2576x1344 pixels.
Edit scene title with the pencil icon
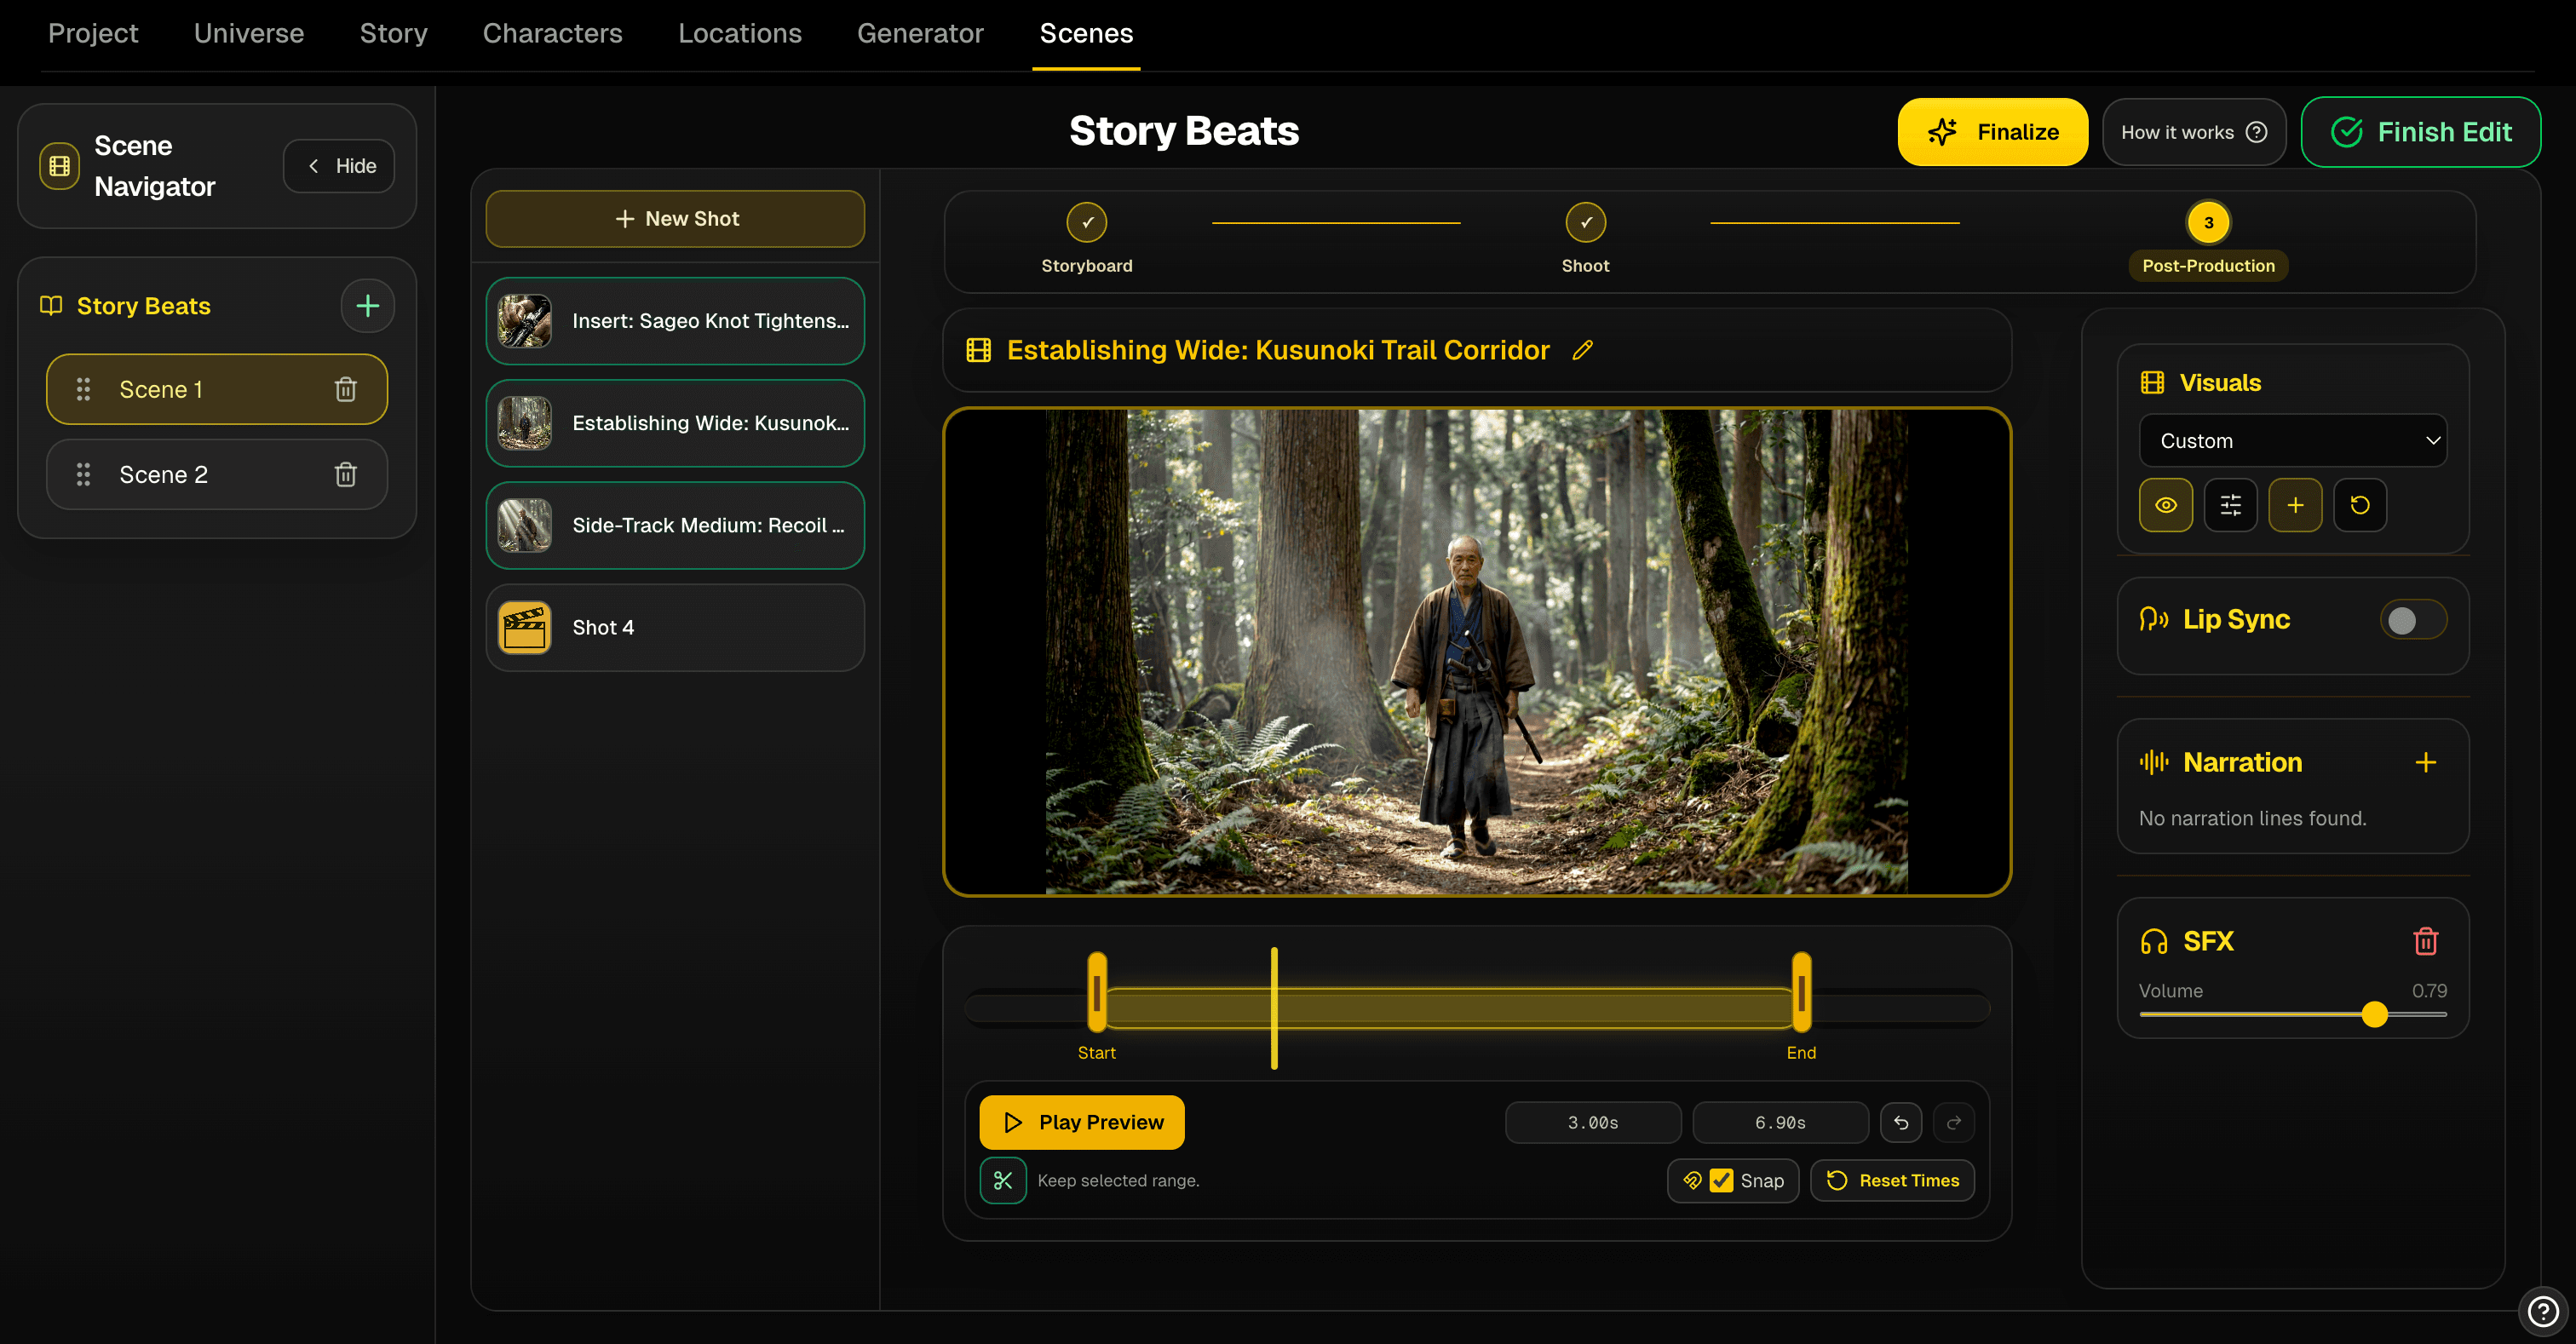click(x=1583, y=351)
